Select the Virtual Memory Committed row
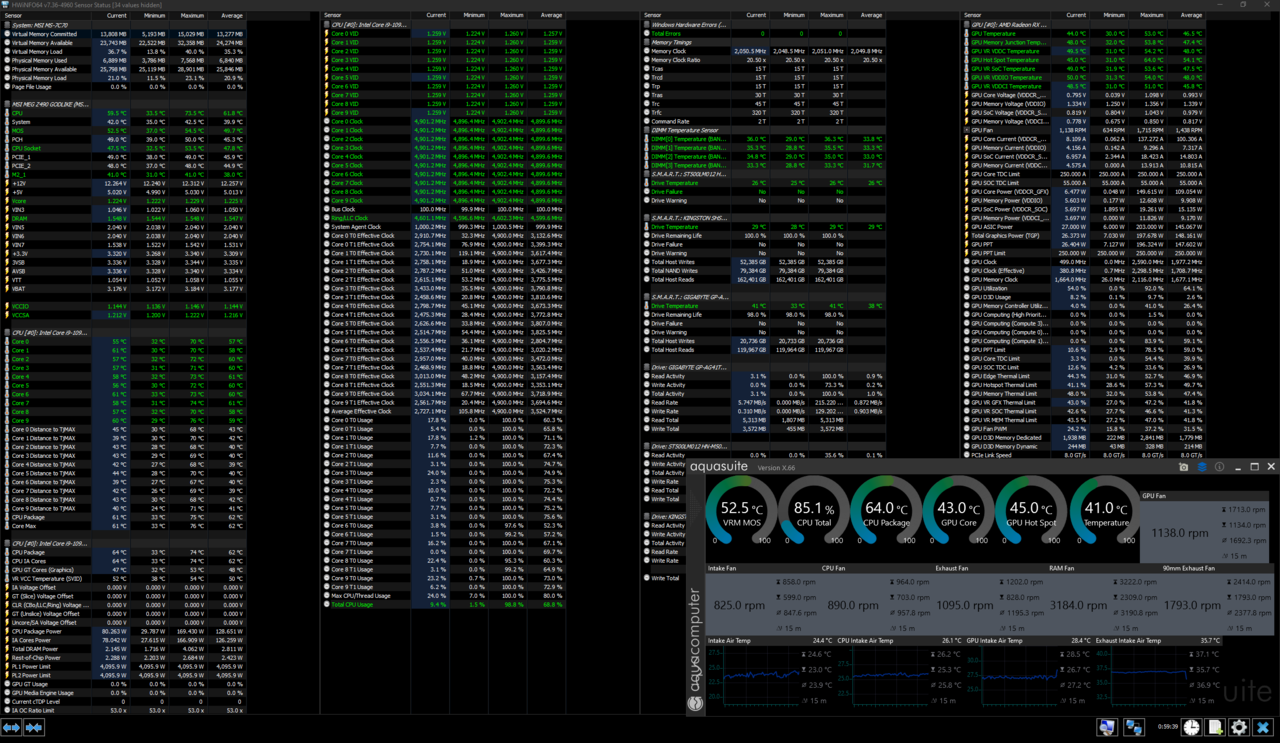The image size is (1280, 743). click(x=44, y=34)
